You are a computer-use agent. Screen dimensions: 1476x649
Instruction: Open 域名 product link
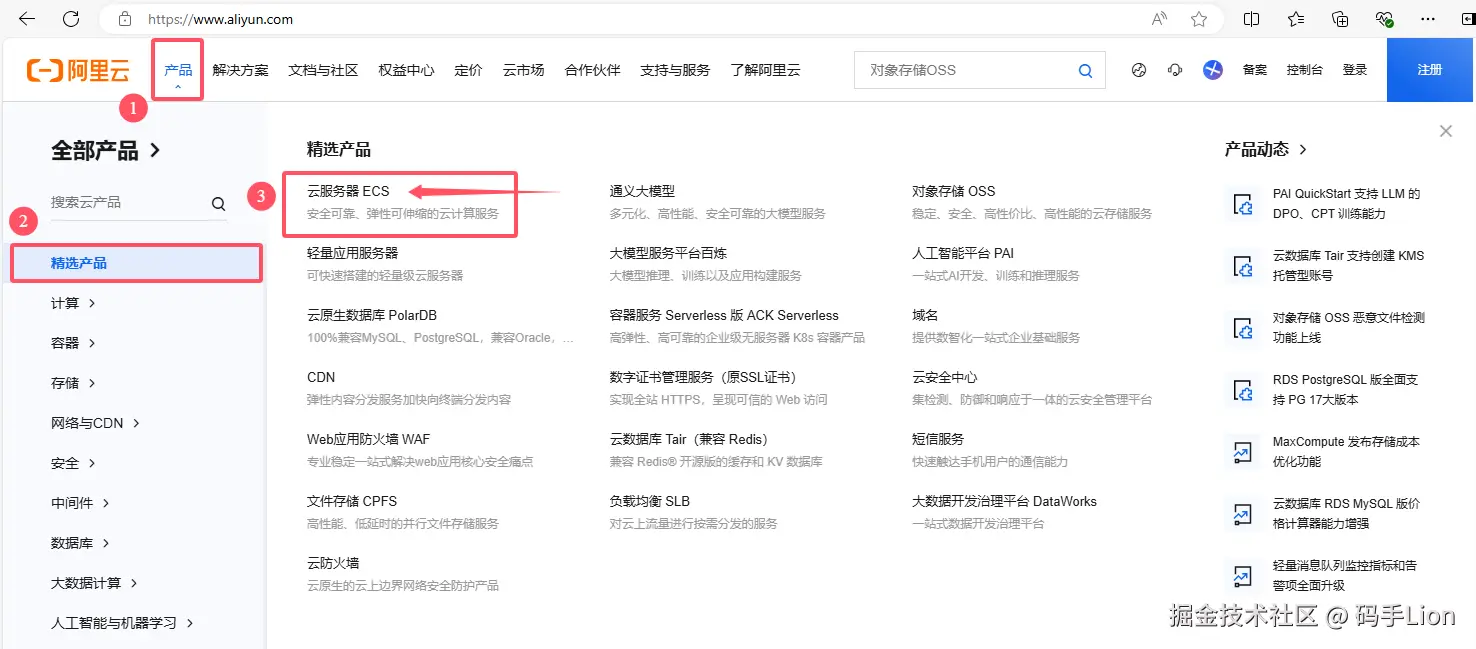[x=925, y=315]
